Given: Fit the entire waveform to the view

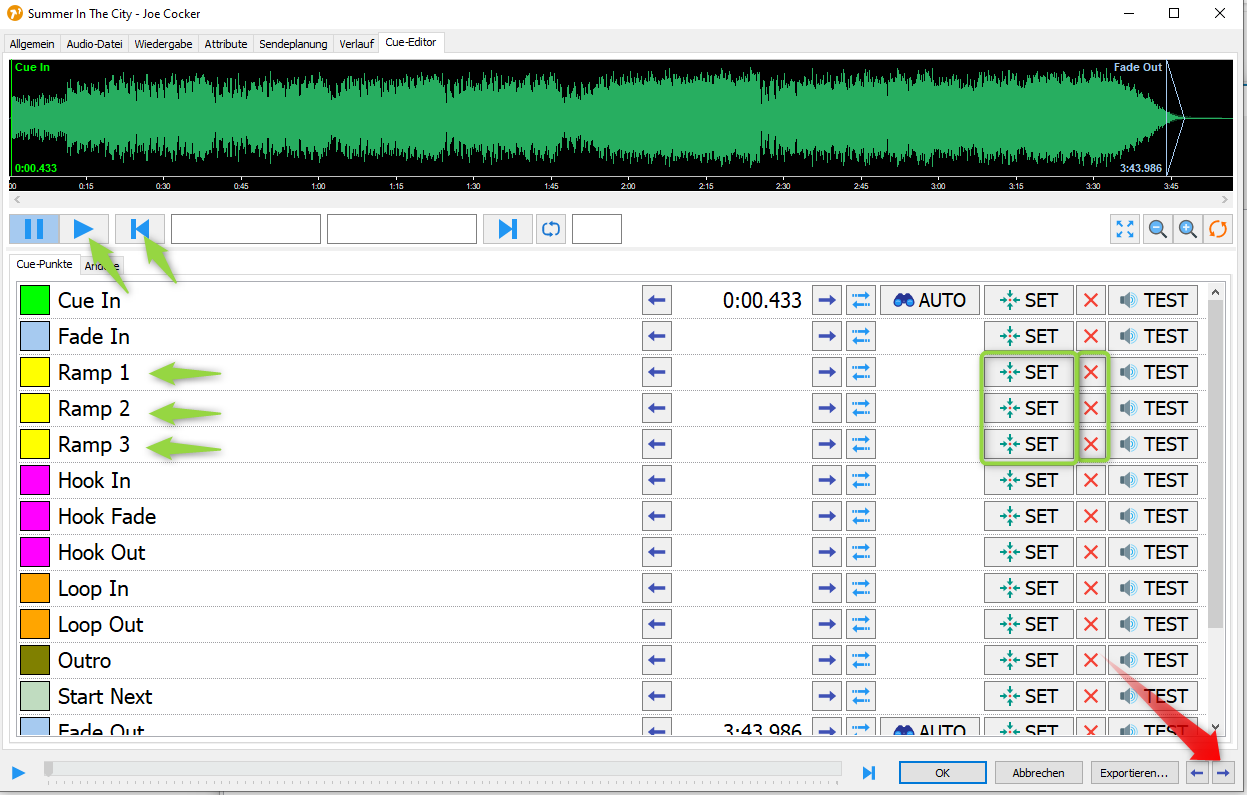Looking at the screenshot, I should tap(1124, 228).
